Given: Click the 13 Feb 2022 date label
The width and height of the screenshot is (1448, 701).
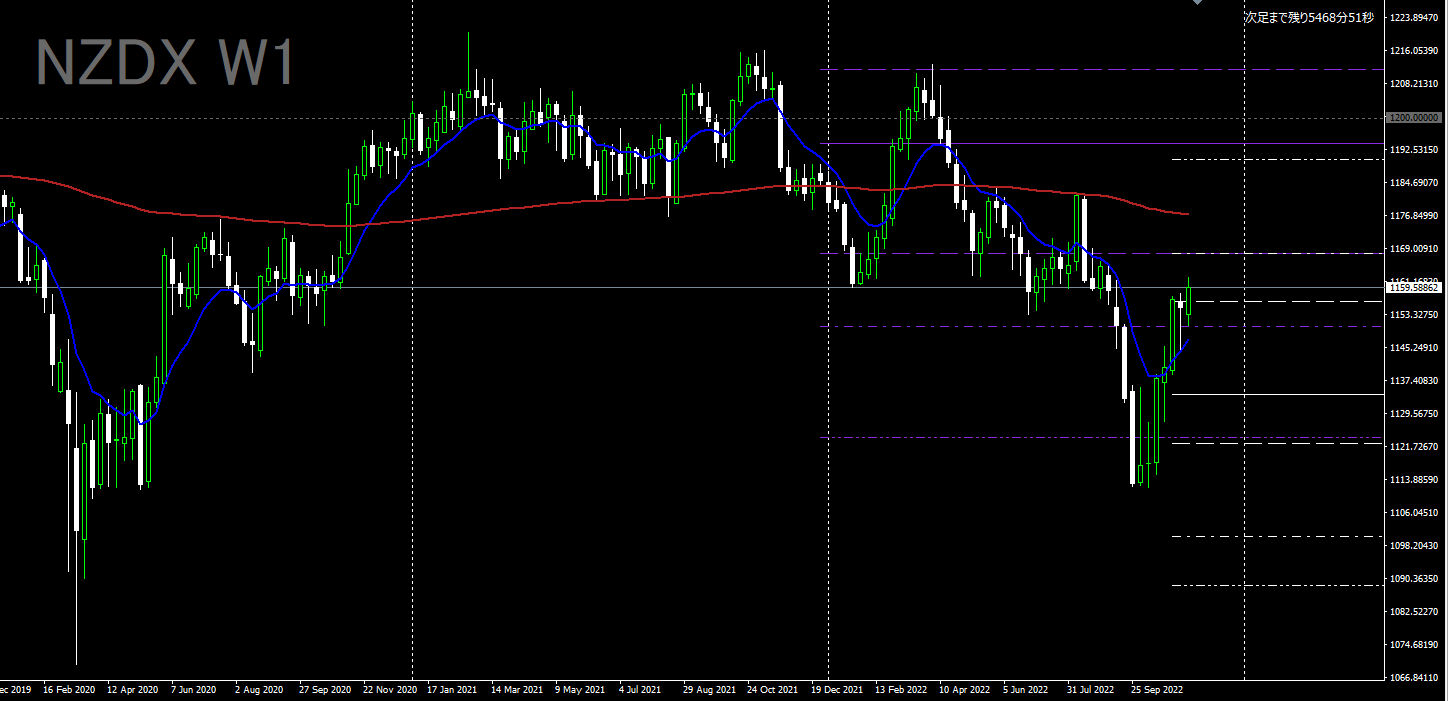Looking at the screenshot, I should (x=900, y=690).
